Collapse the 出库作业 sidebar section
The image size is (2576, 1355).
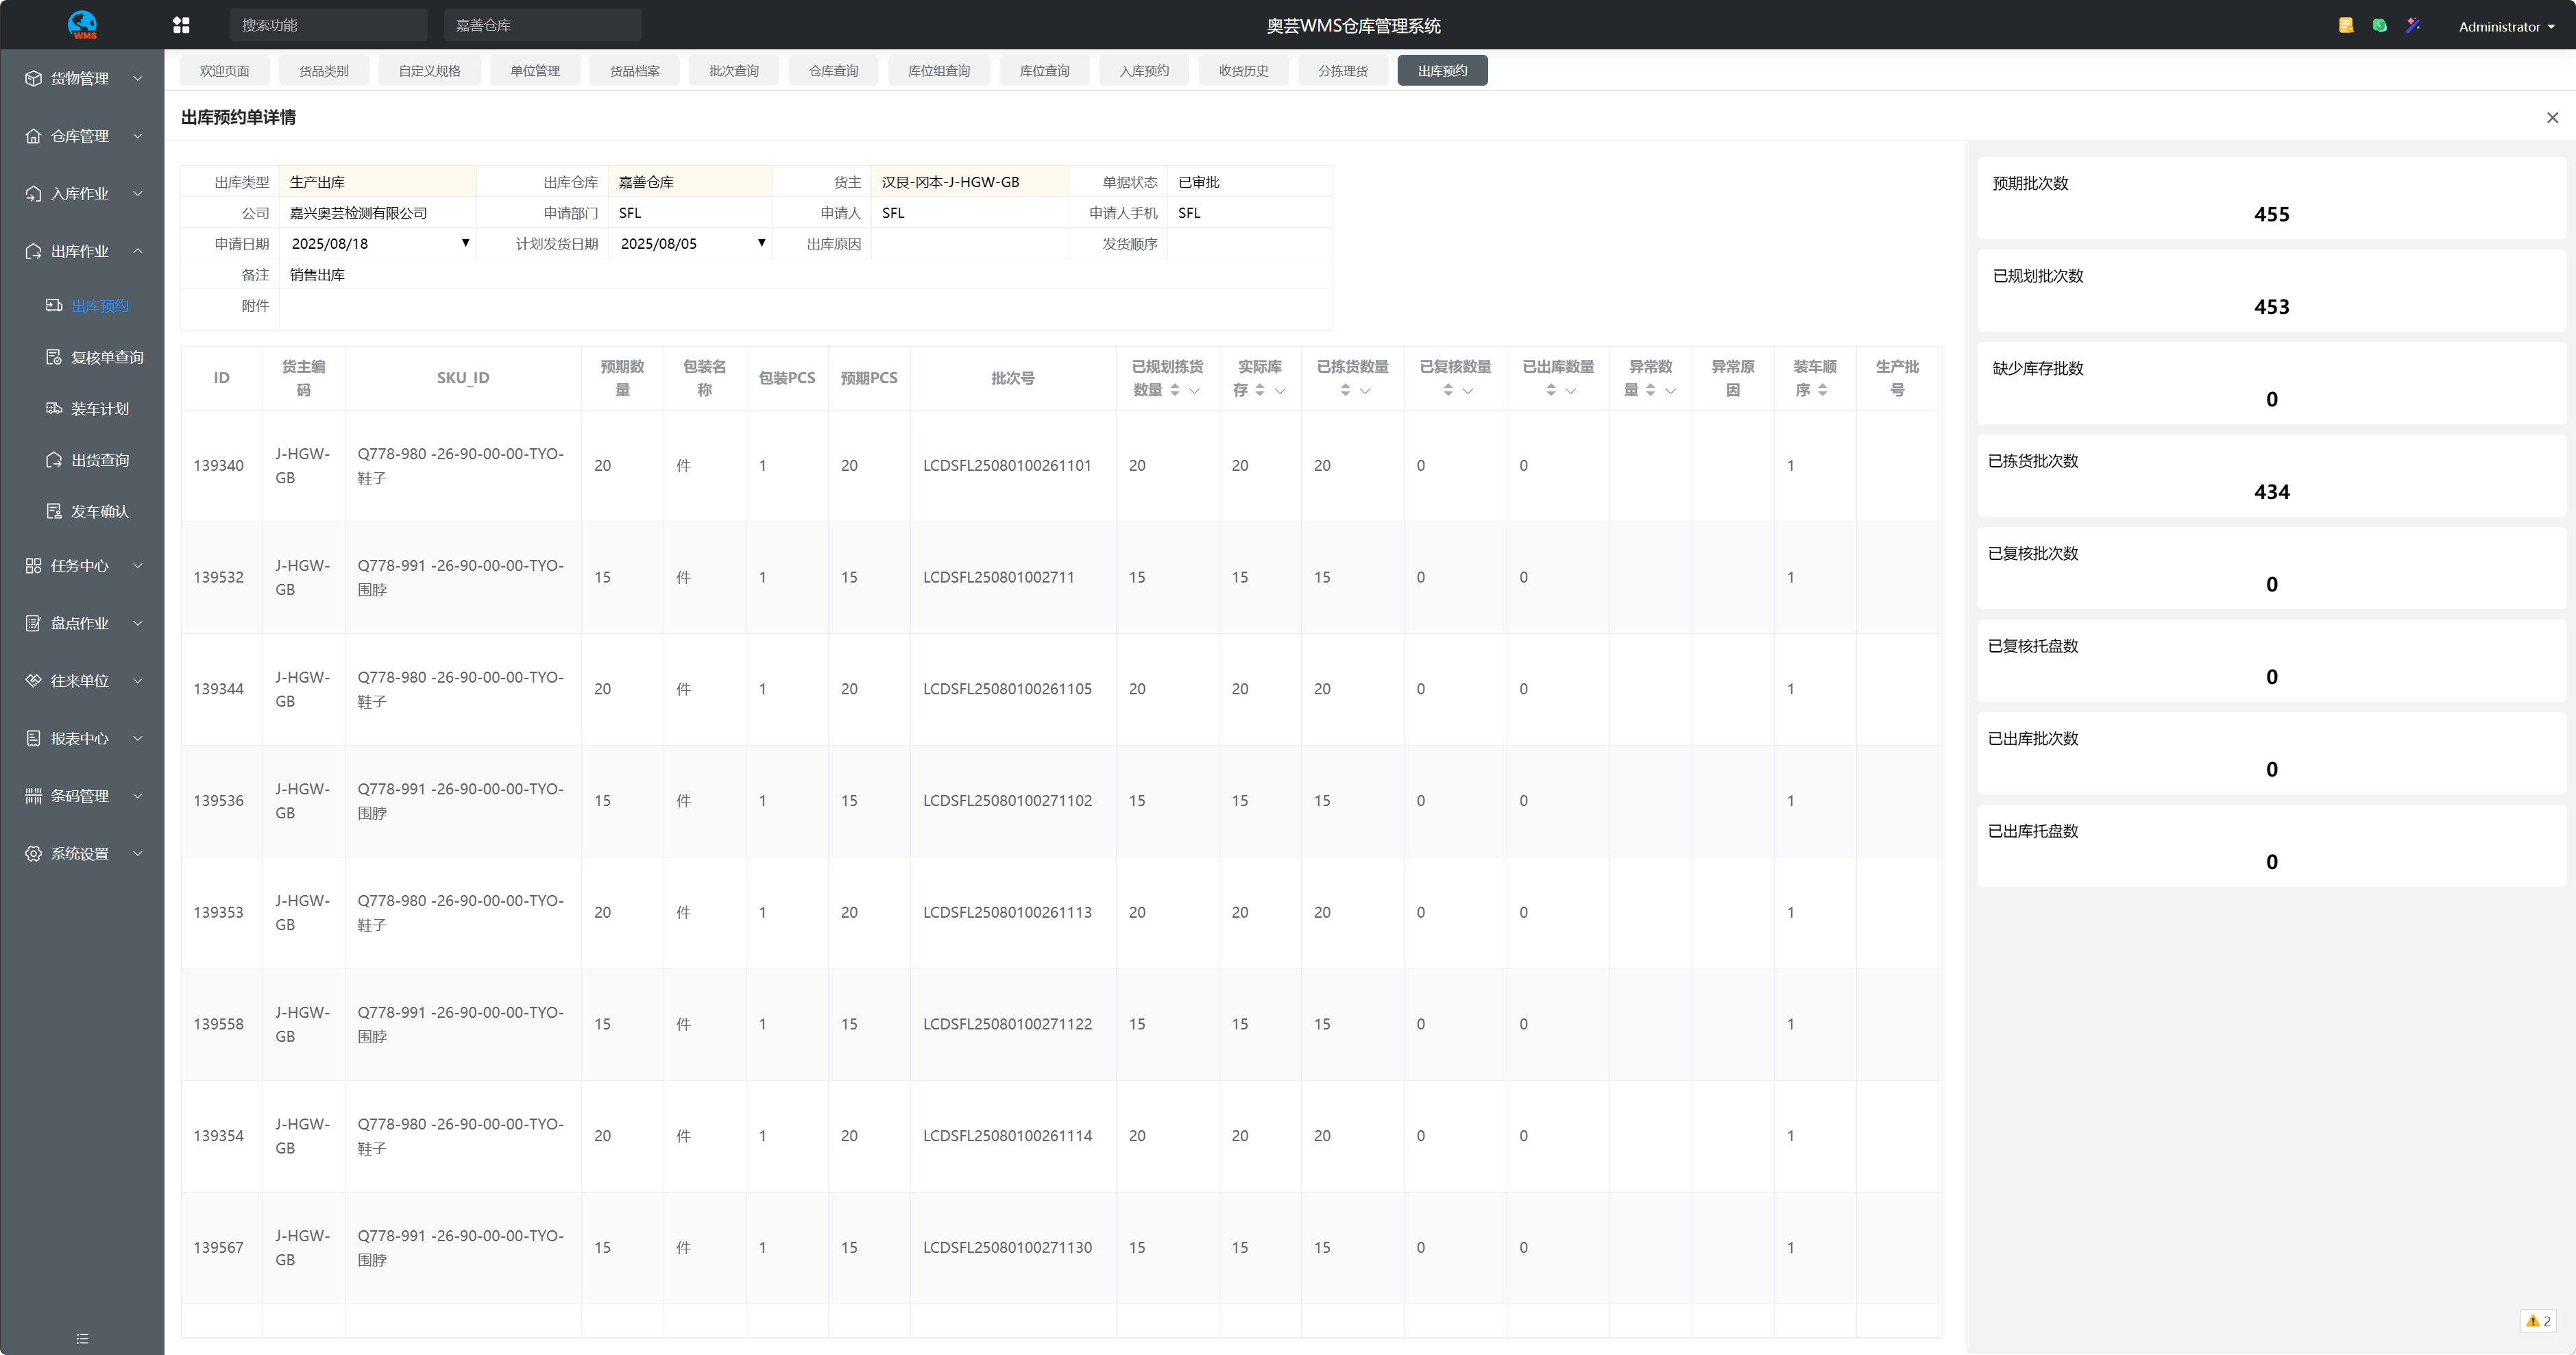point(137,251)
